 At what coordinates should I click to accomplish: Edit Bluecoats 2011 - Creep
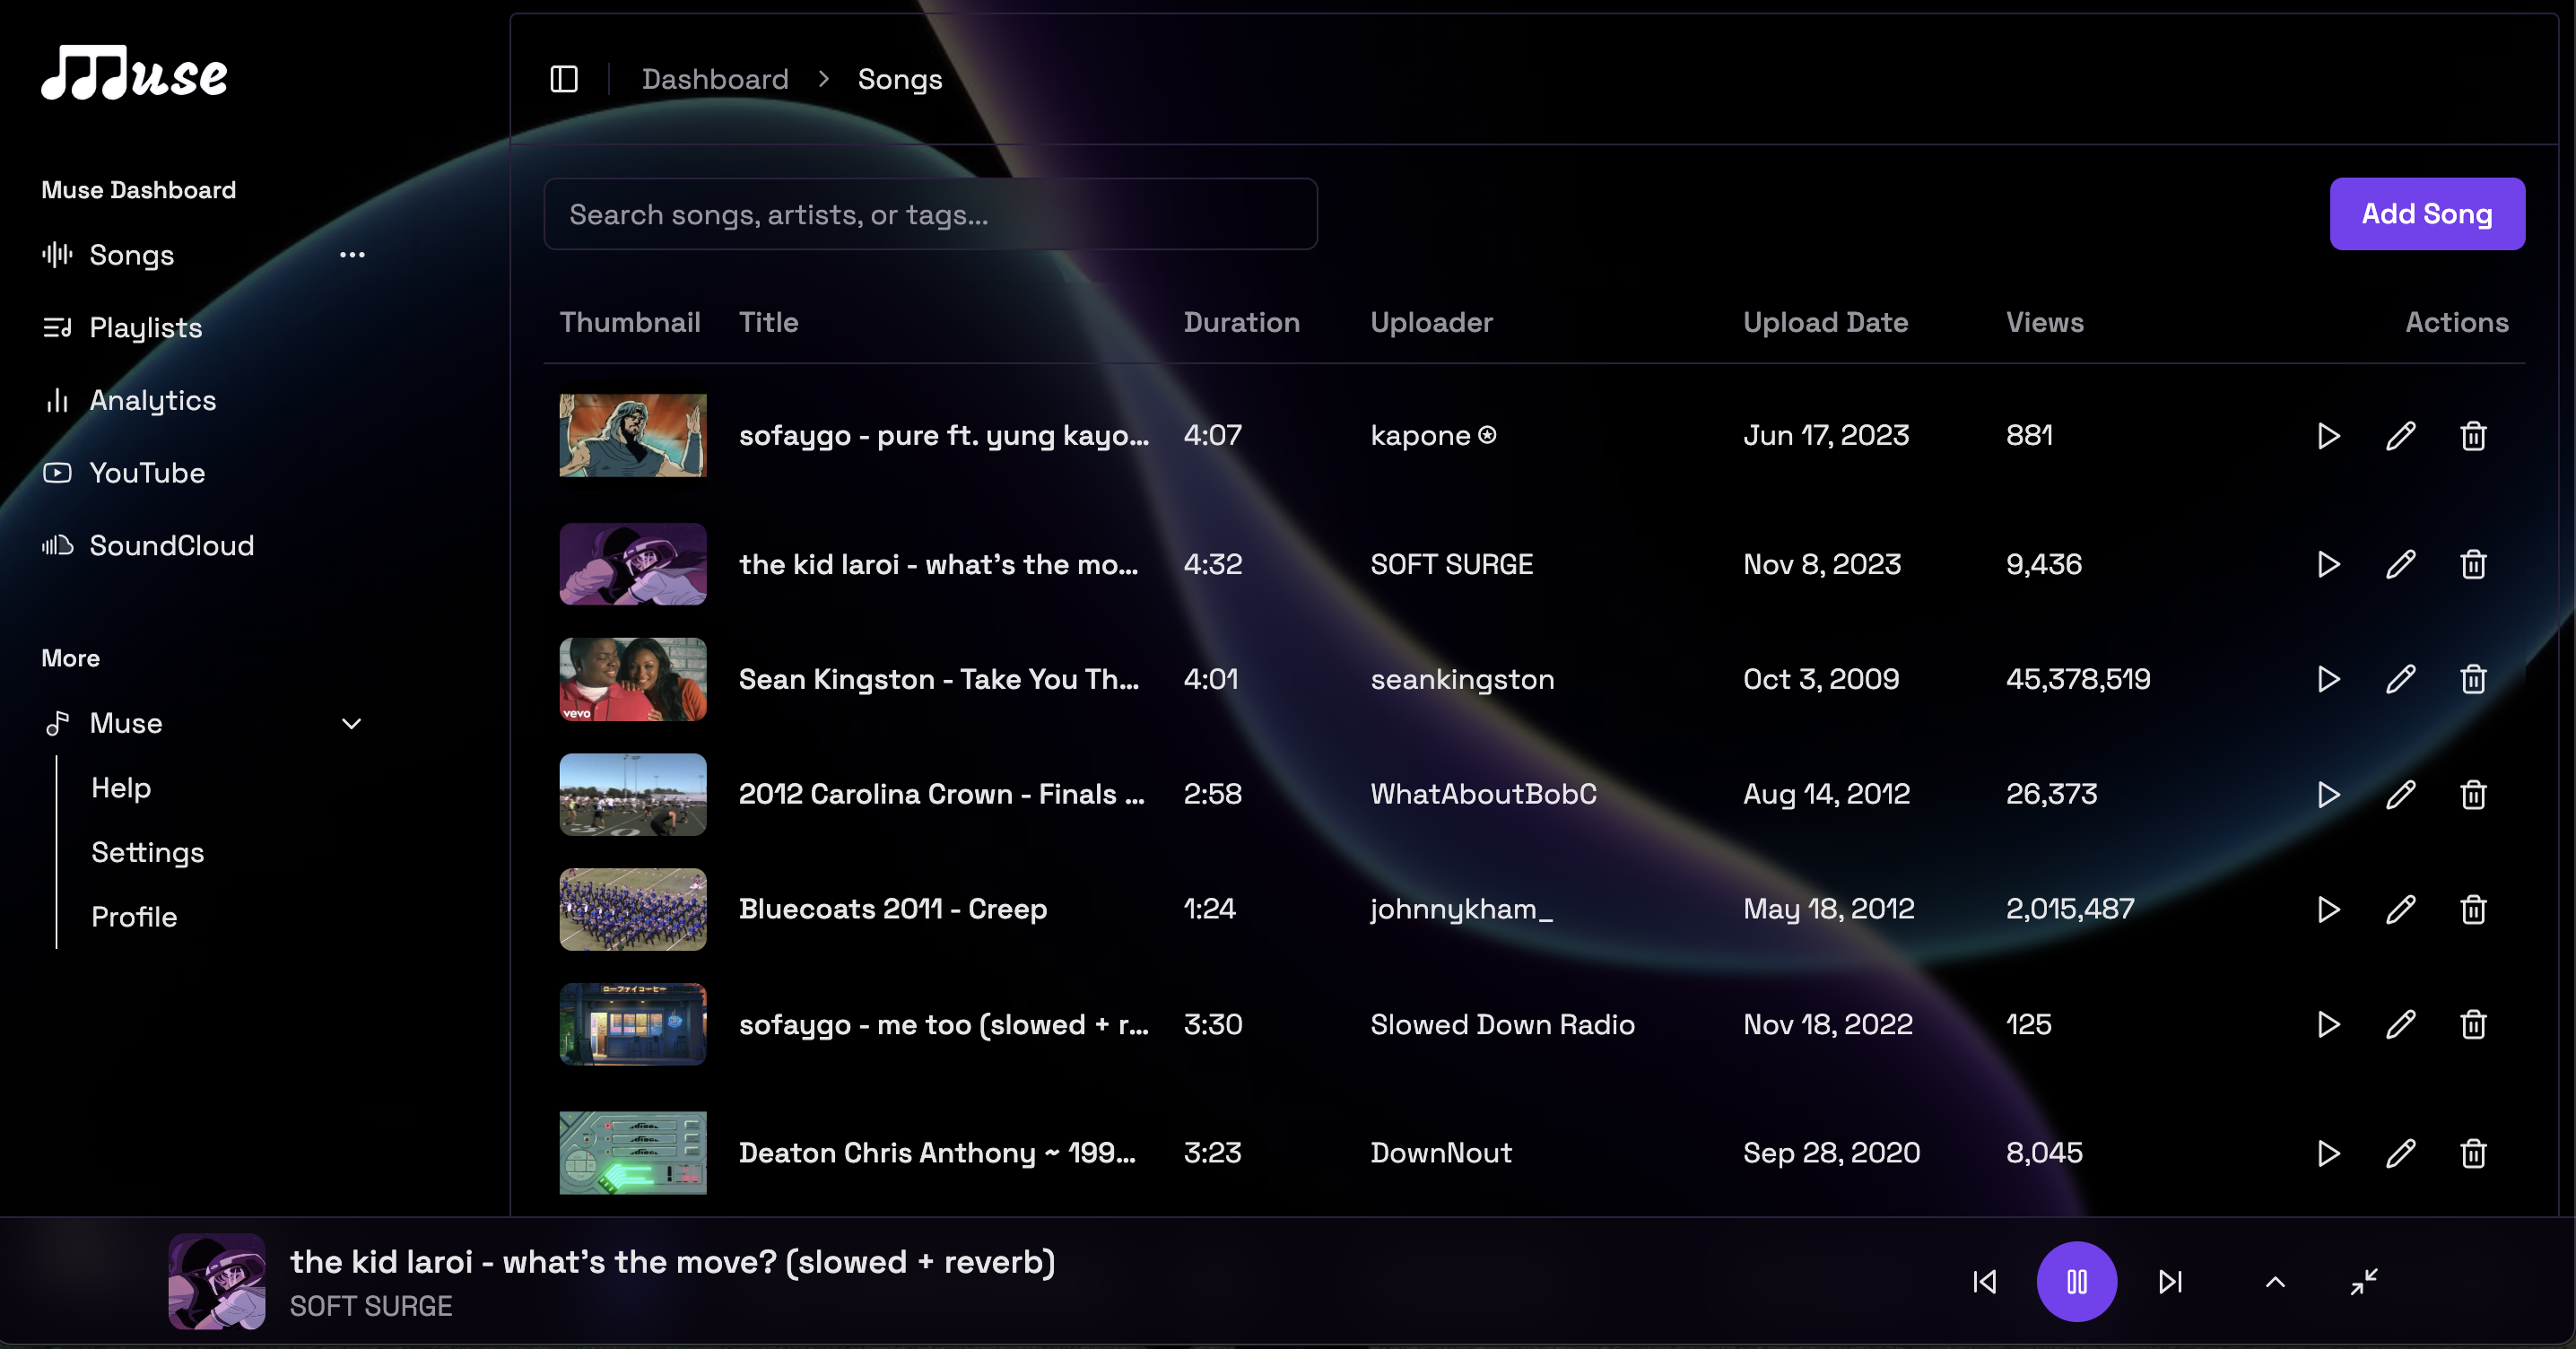pos(2401,909)
